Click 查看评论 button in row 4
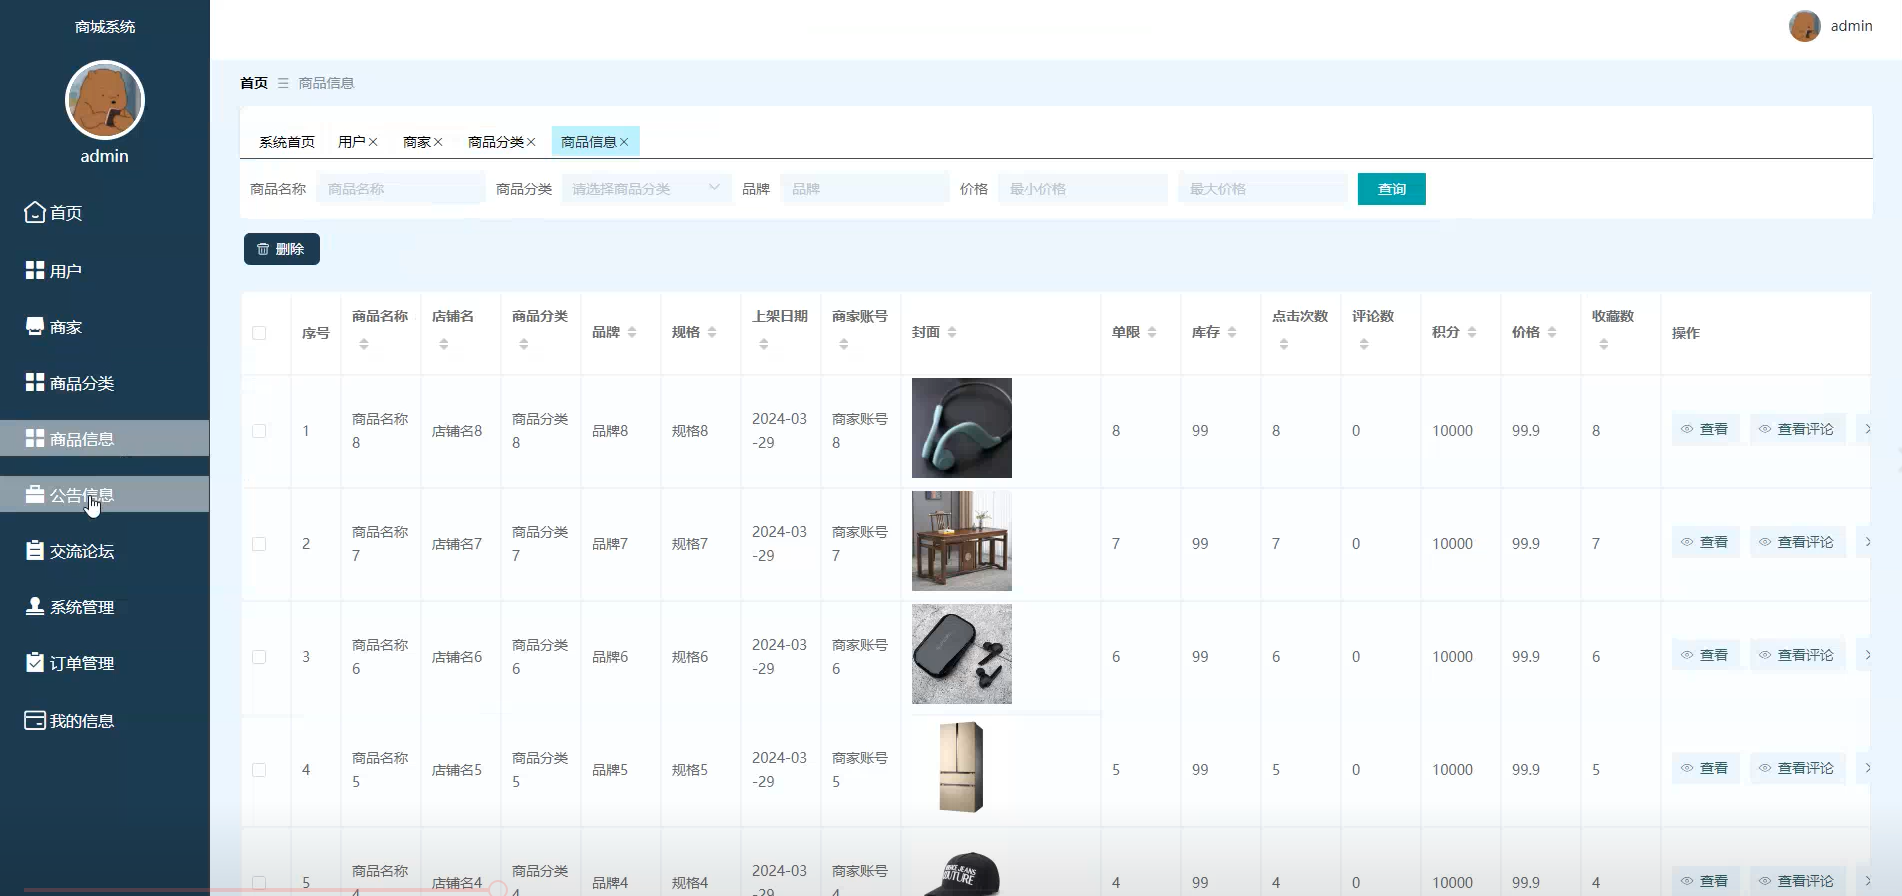The width and height of the screenshot is (1902, 896). (x=1797, y=768)
